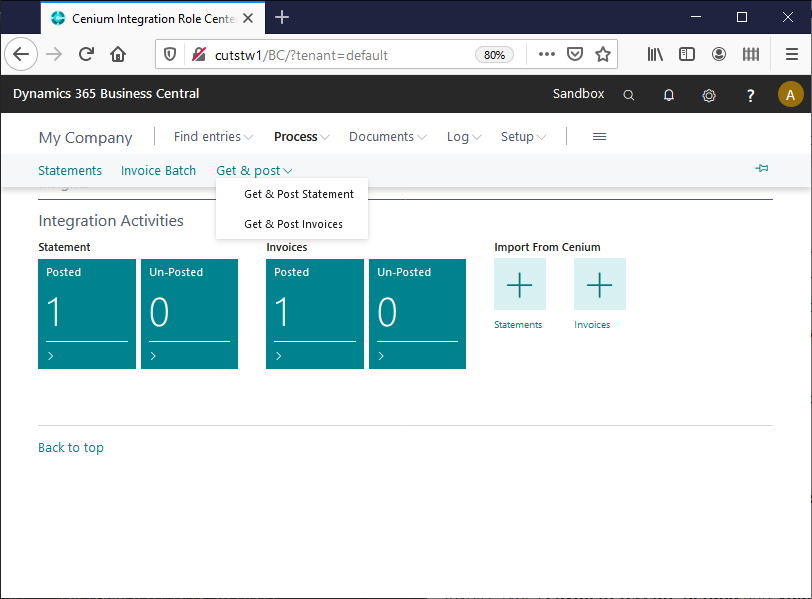
Task: Open Business Central settings gear
Action: click(709, 95)
